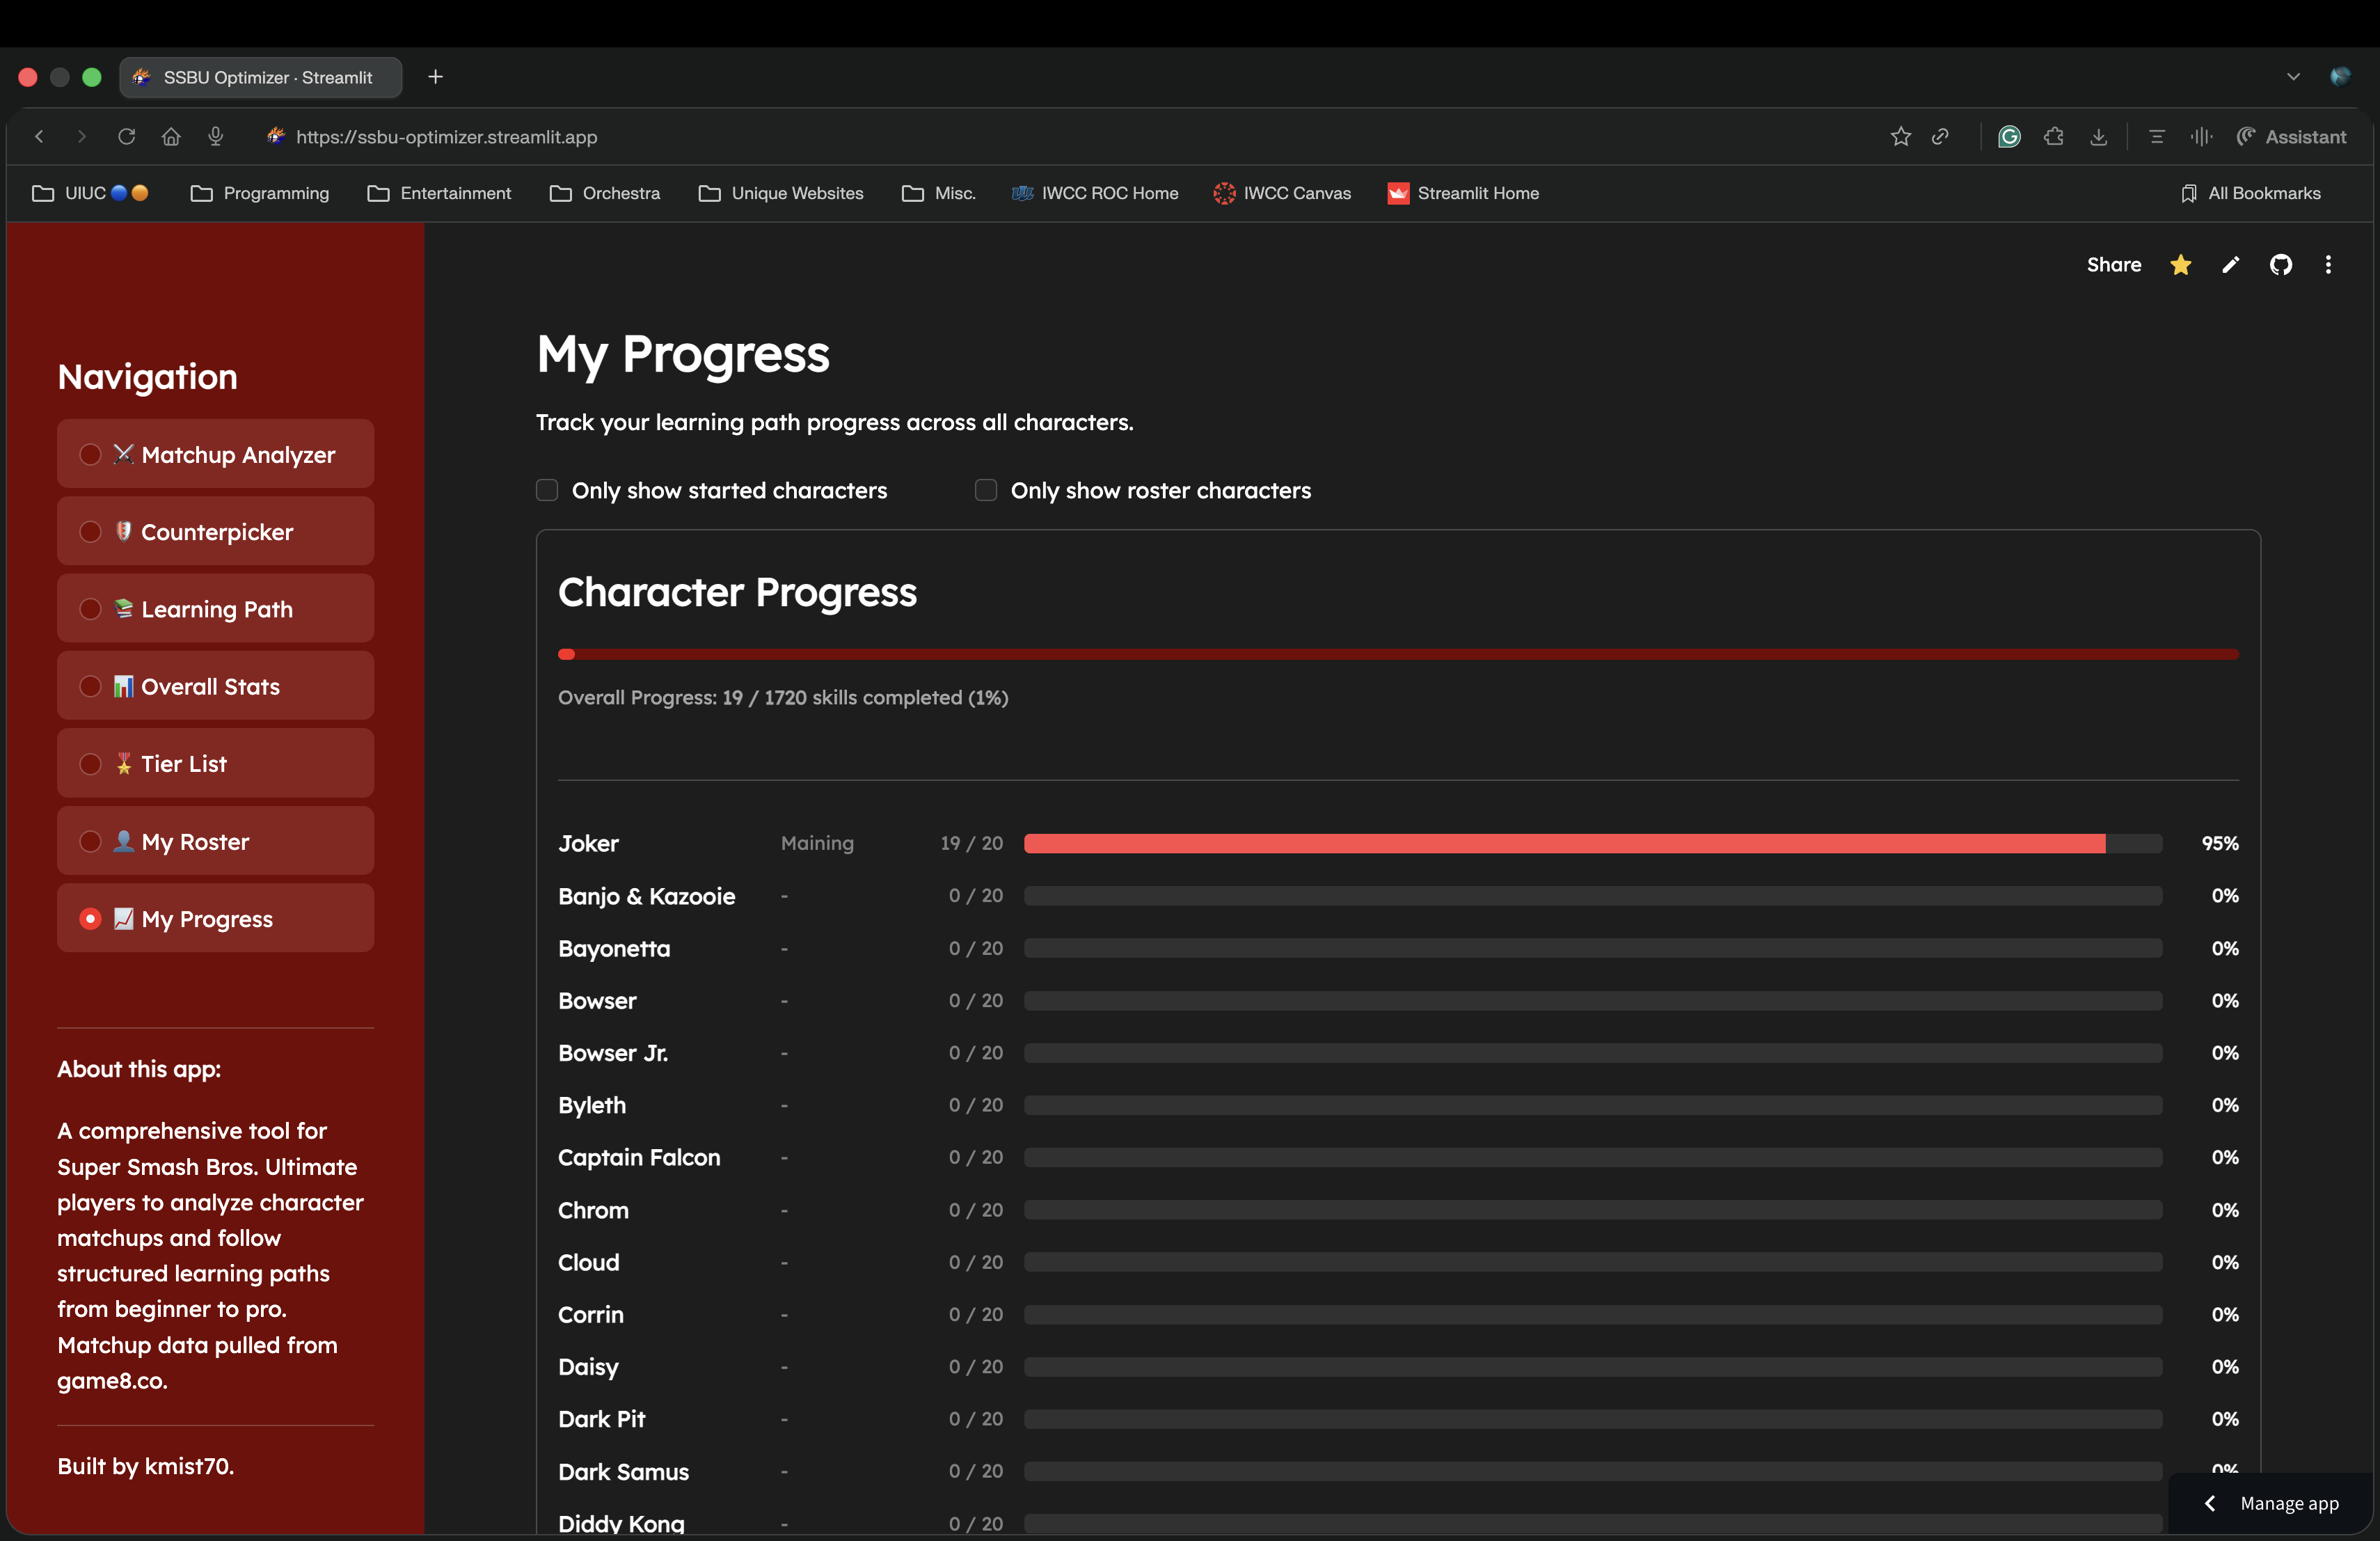Click the overall progress bar
This screenshot has width=2380, height=1541.
(x=1398, y=654)
